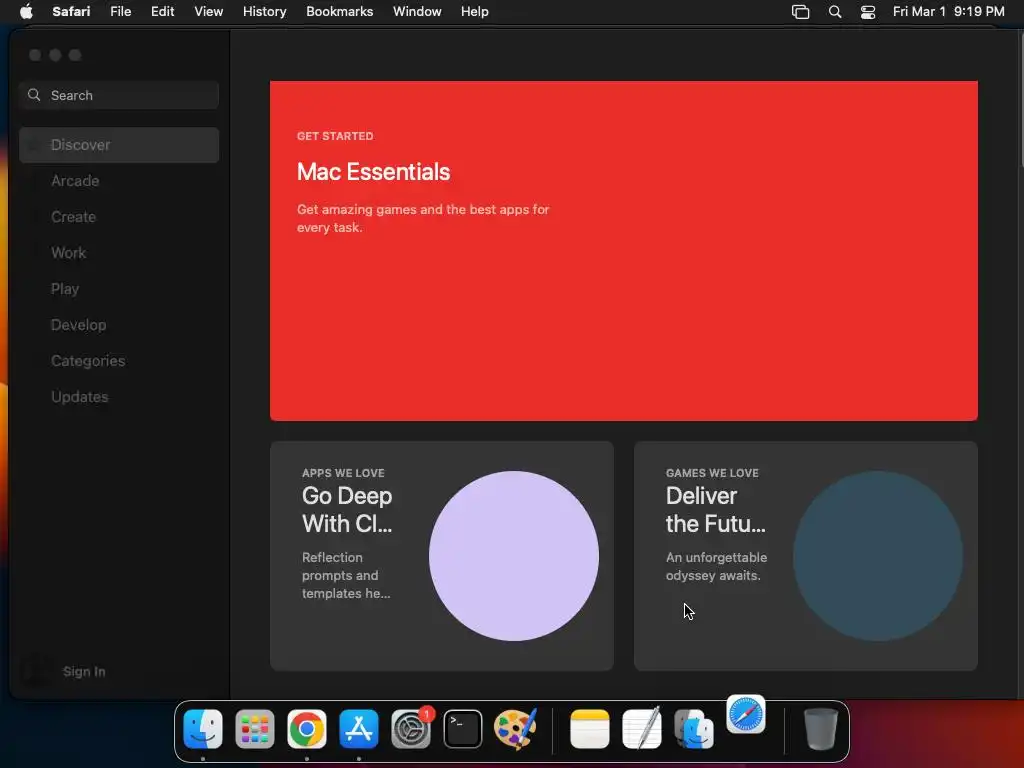Click the Mac Essentials heading
This screenshot has width=1024, height=768.
click(374, 172)
